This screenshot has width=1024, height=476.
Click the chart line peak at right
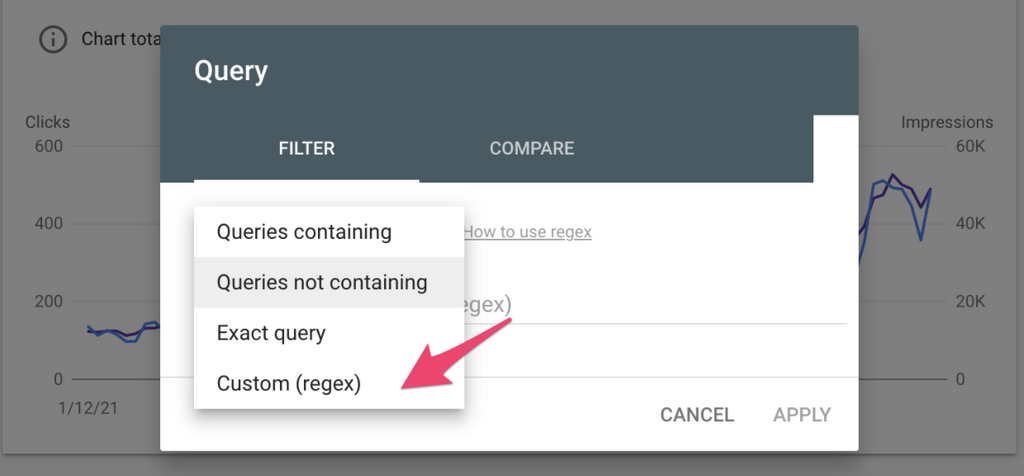[x=892, y=177]
